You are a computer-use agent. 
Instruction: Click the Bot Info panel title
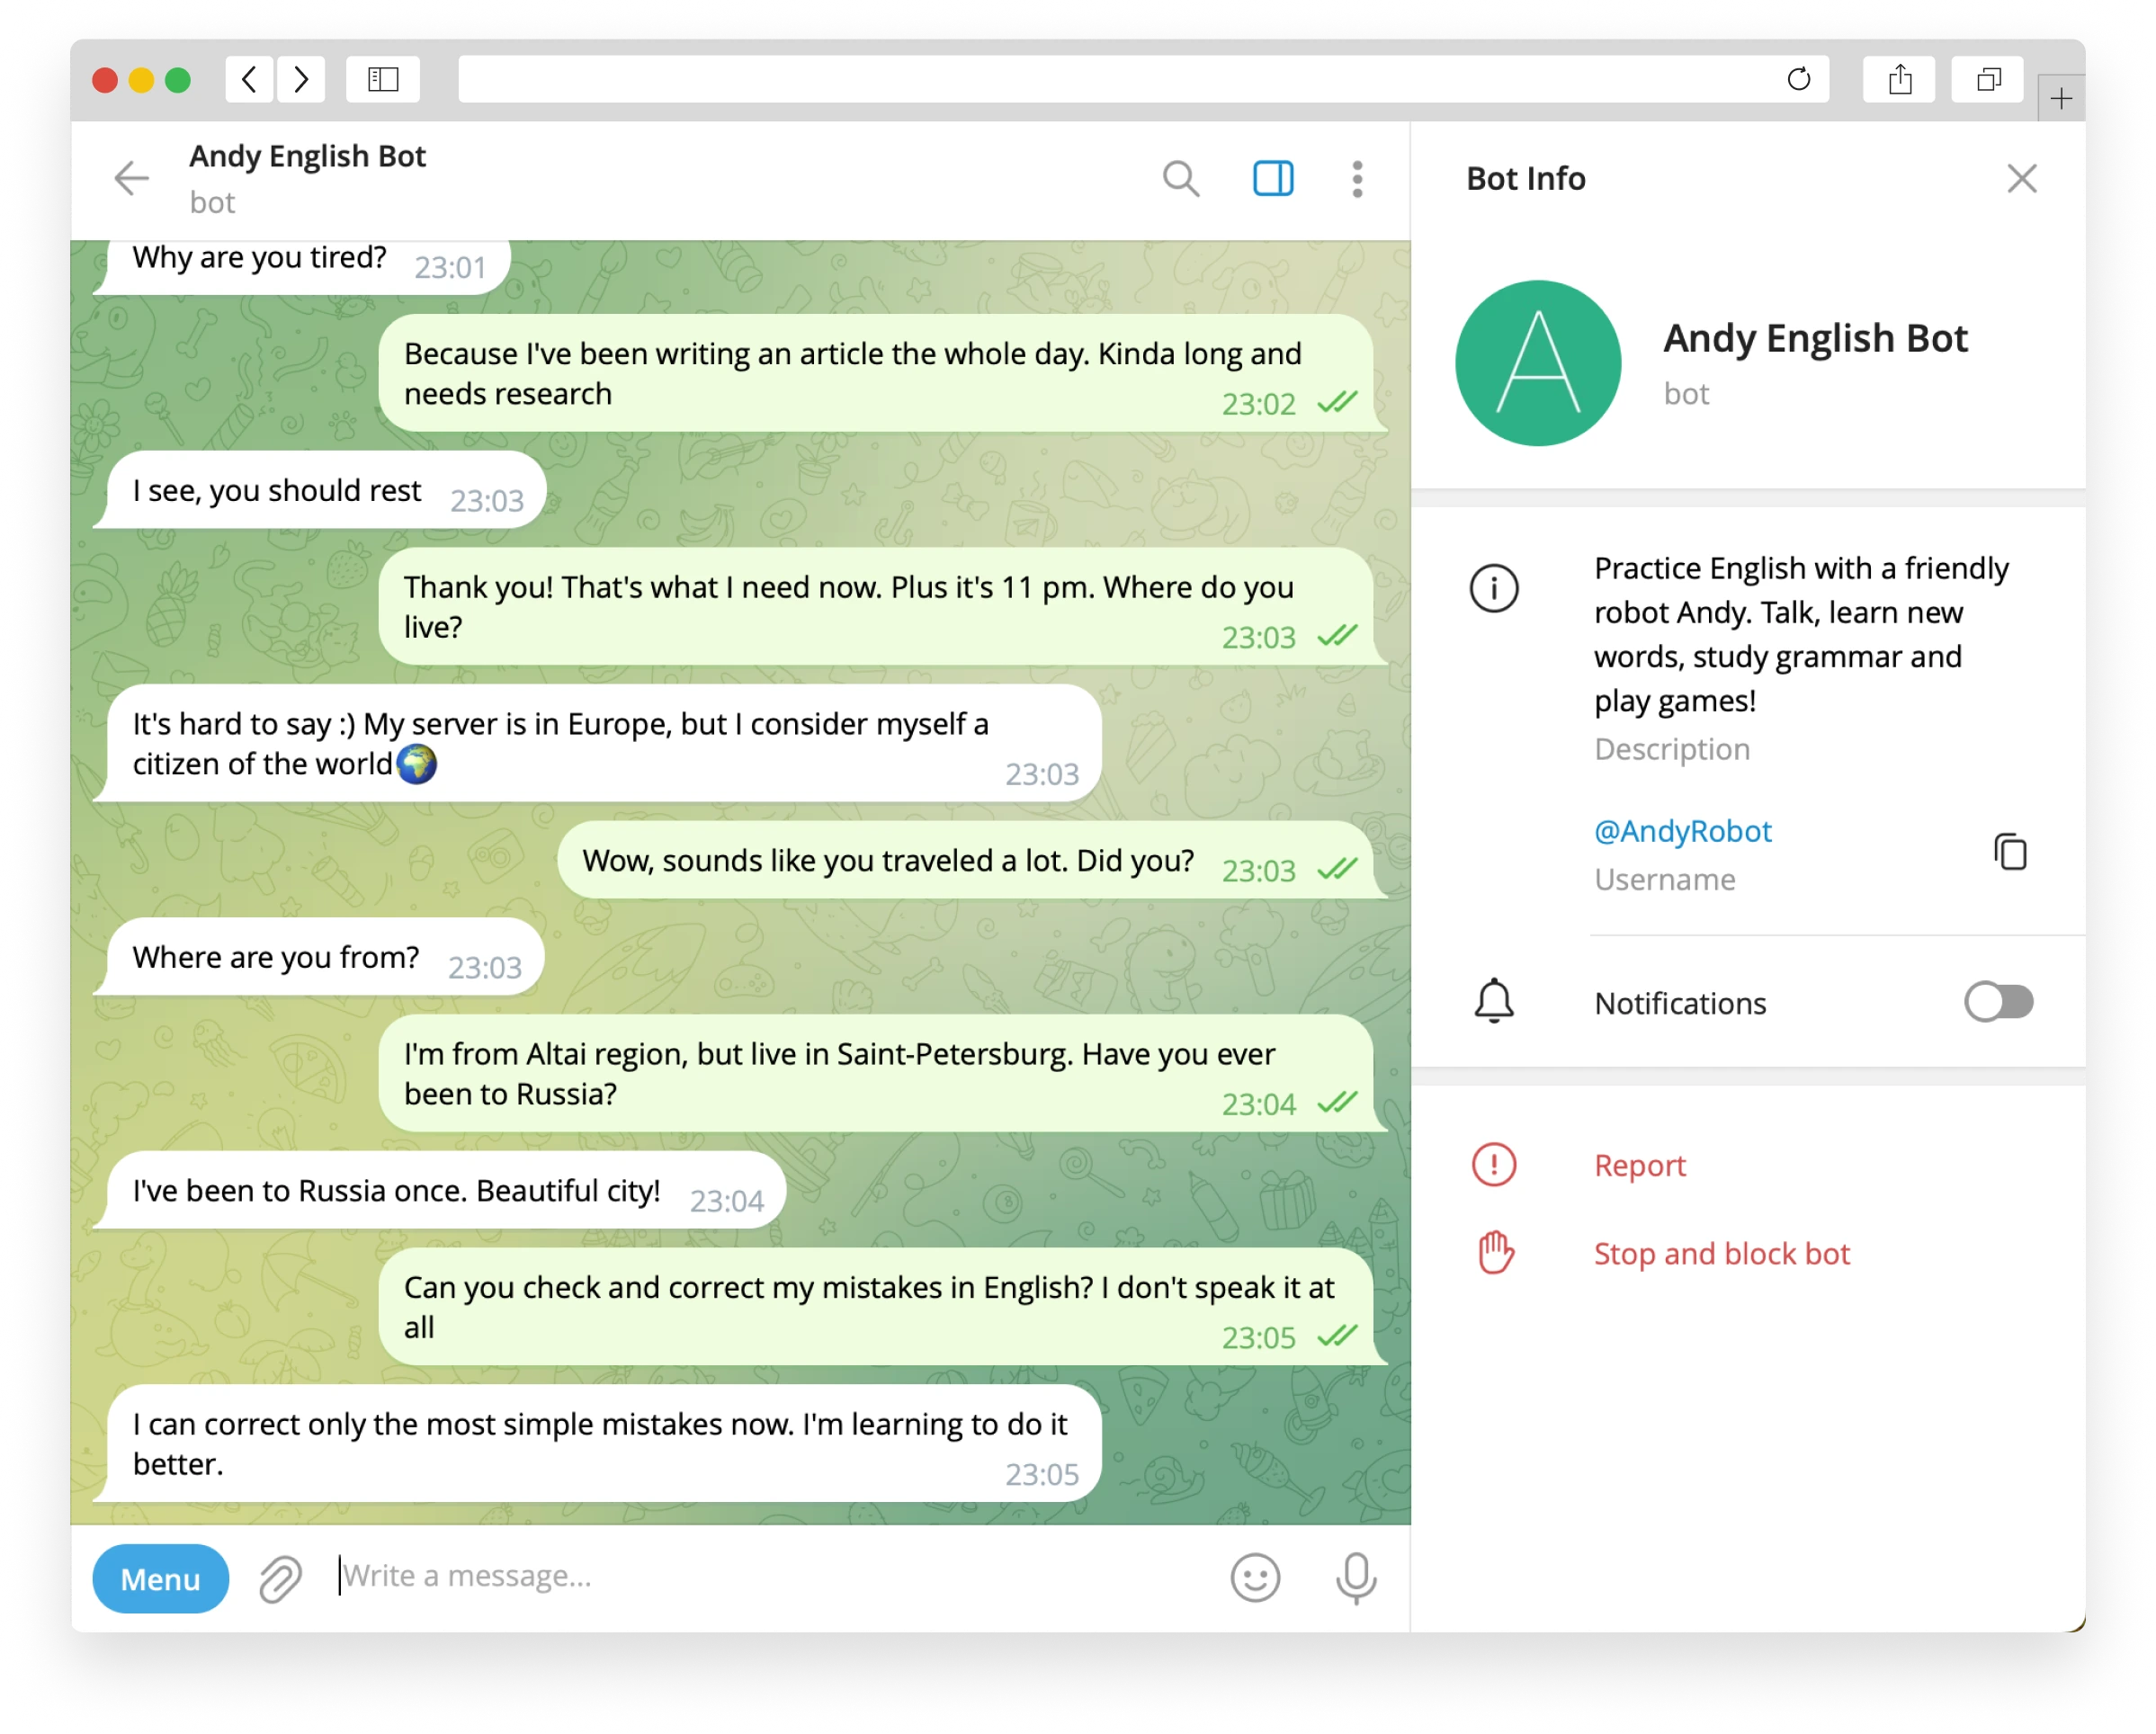pyautogui.click(x=1524, y=178)
